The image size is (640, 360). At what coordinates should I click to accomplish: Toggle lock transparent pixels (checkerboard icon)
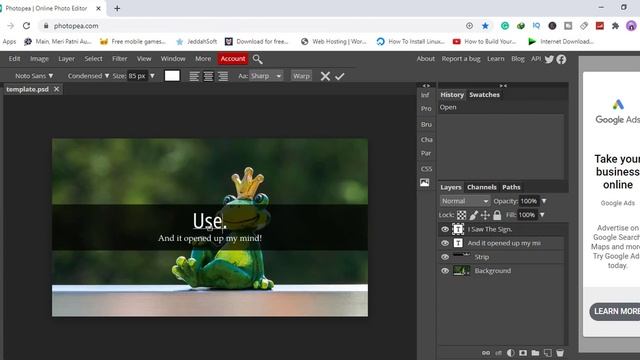(x=461, y=215)
